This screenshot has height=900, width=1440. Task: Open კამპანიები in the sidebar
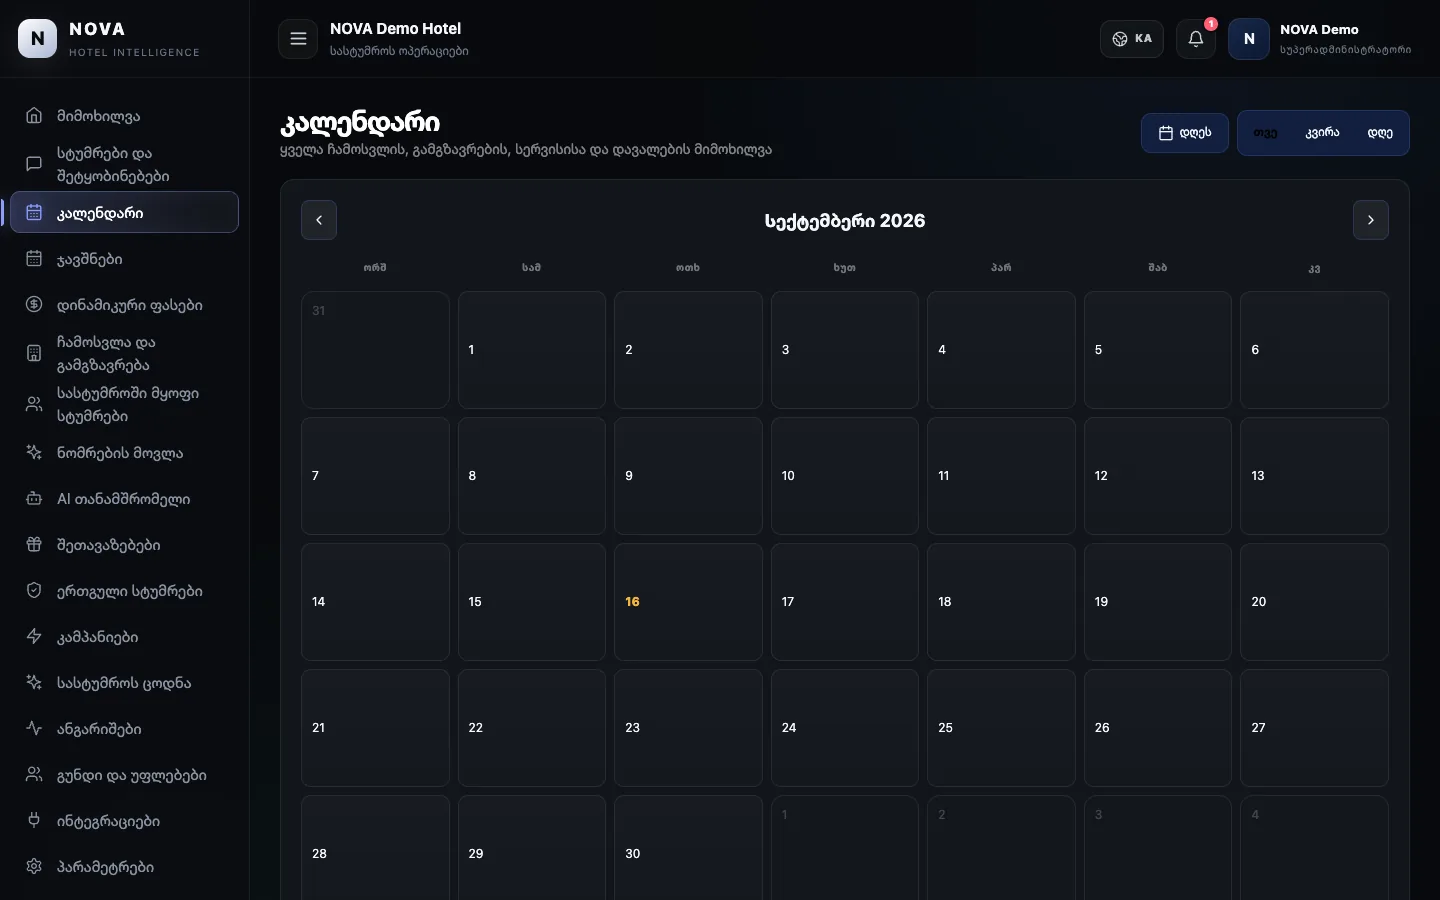[x=124, y=637]
